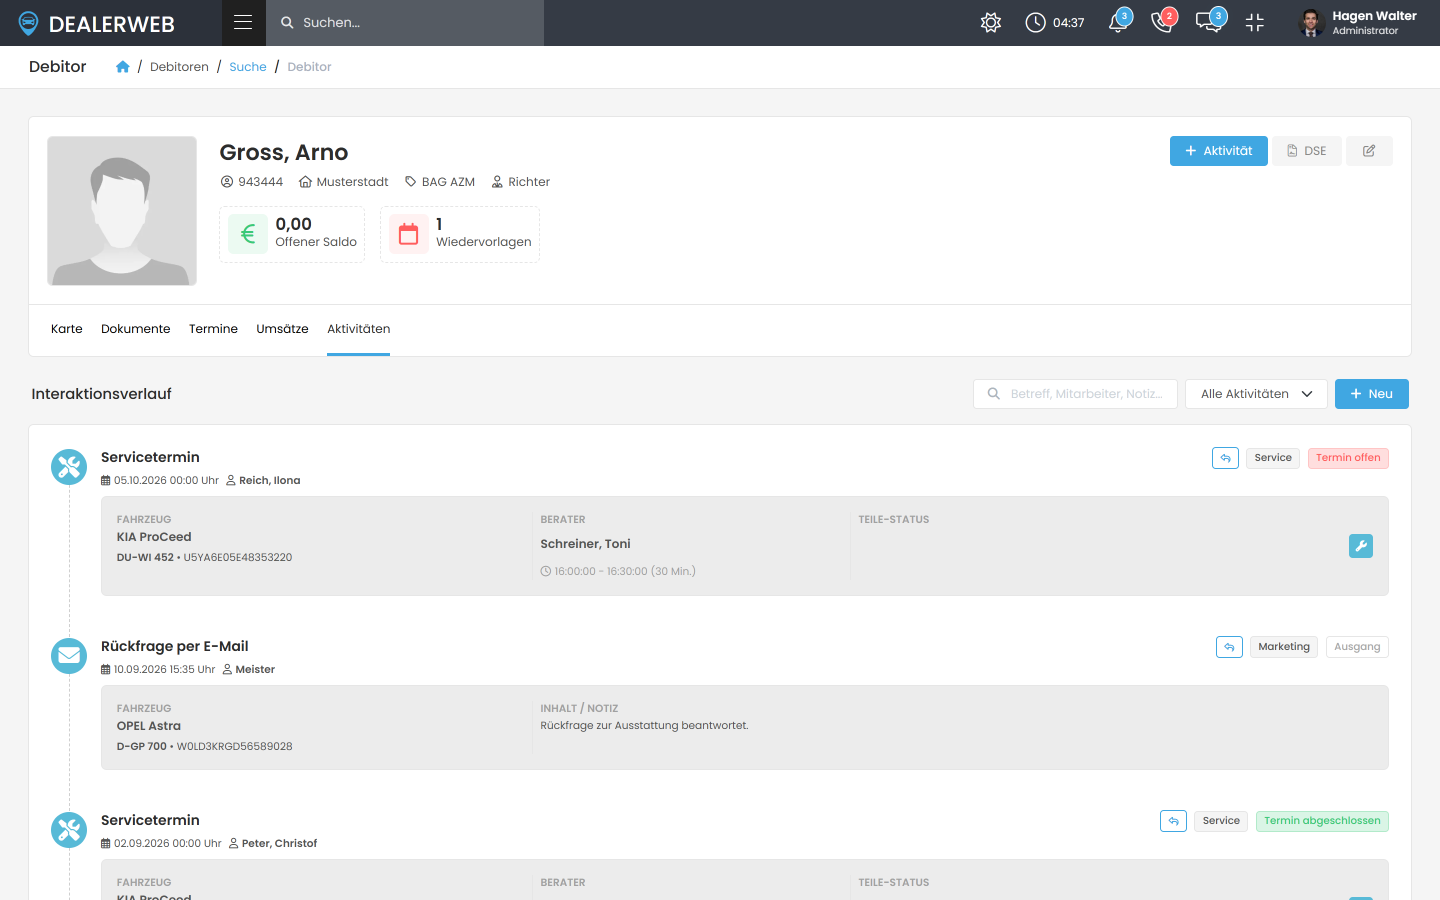This screenshot has width=1440, height=900.
Task: Click the Marketing tag badge
Action: pos(1284,647)
